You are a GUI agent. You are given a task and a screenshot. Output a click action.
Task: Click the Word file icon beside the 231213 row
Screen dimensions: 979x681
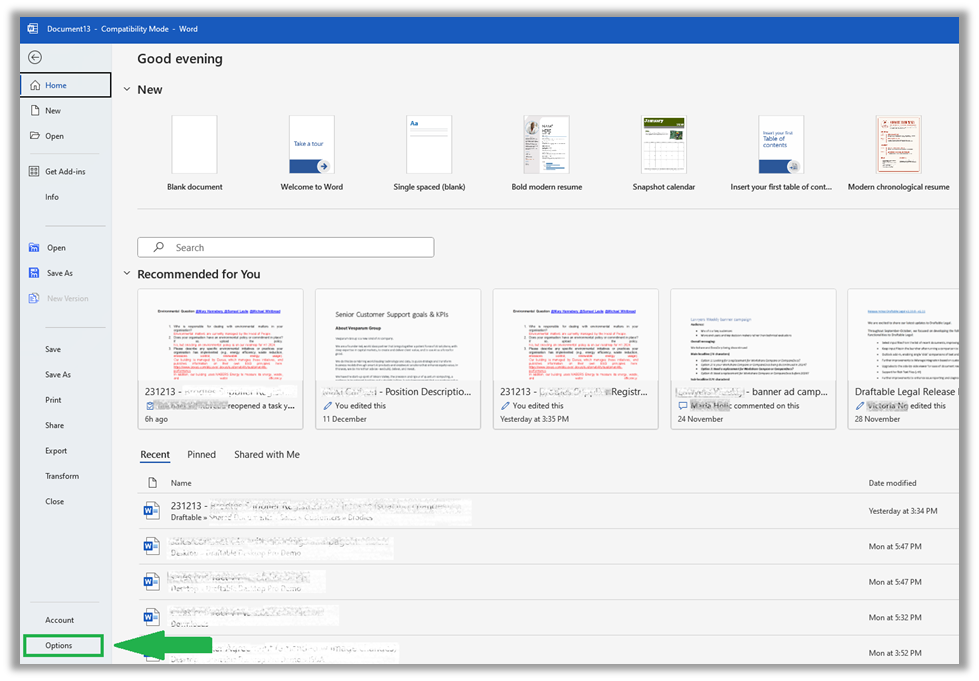[x=150, y=511]
